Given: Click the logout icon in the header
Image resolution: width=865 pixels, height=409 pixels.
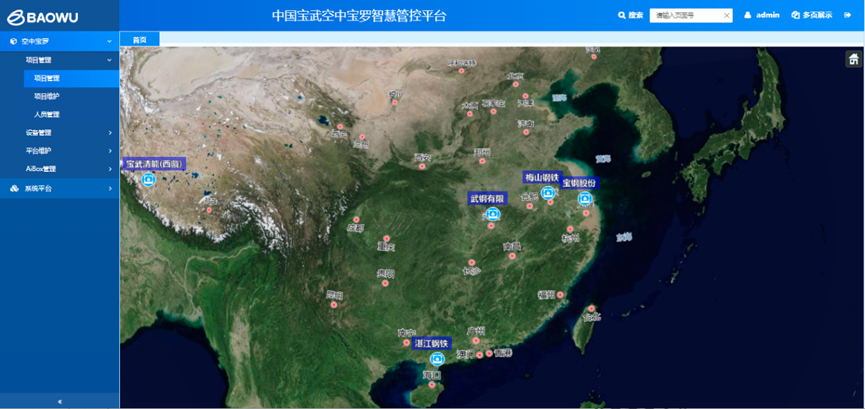Looking at the screenshot, I should [847, 15].
